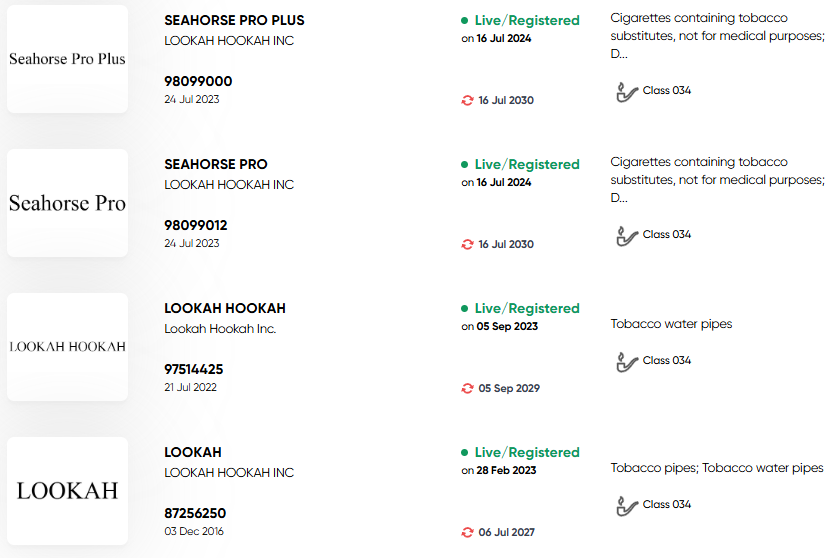Viewport: 840px width, 558px height.
Task: Open the Seahorse Pro logo thumbnail
Action: [x=68, y=203]
